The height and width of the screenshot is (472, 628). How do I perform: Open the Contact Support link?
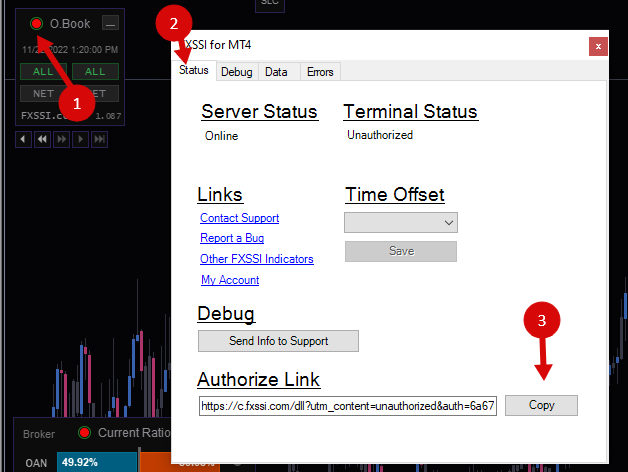(x=240, y=218)
